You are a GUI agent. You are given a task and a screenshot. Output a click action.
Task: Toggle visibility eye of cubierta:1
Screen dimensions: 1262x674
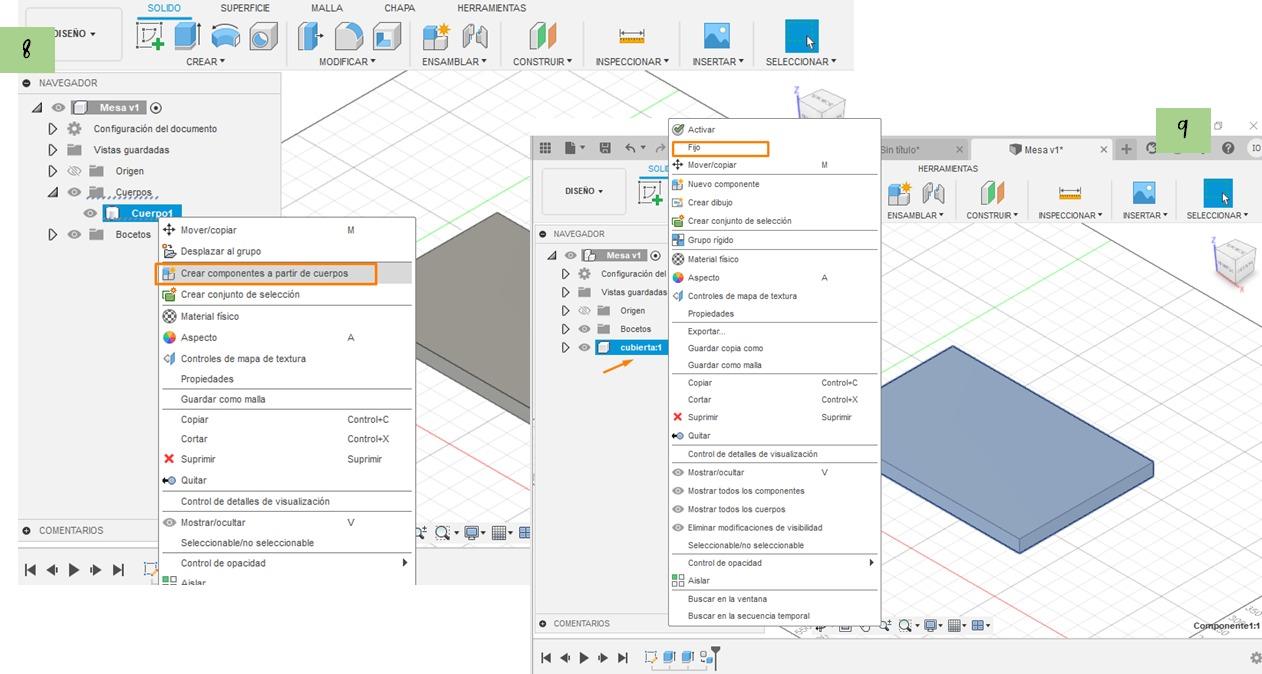click(585, 348)
